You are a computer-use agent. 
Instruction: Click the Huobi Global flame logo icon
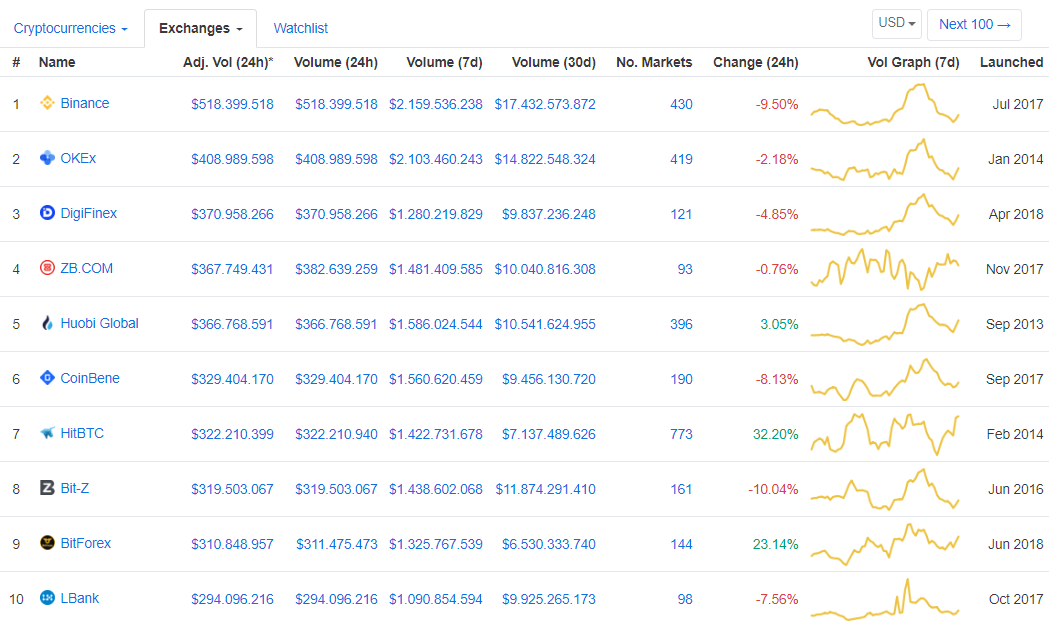point(47,323)
